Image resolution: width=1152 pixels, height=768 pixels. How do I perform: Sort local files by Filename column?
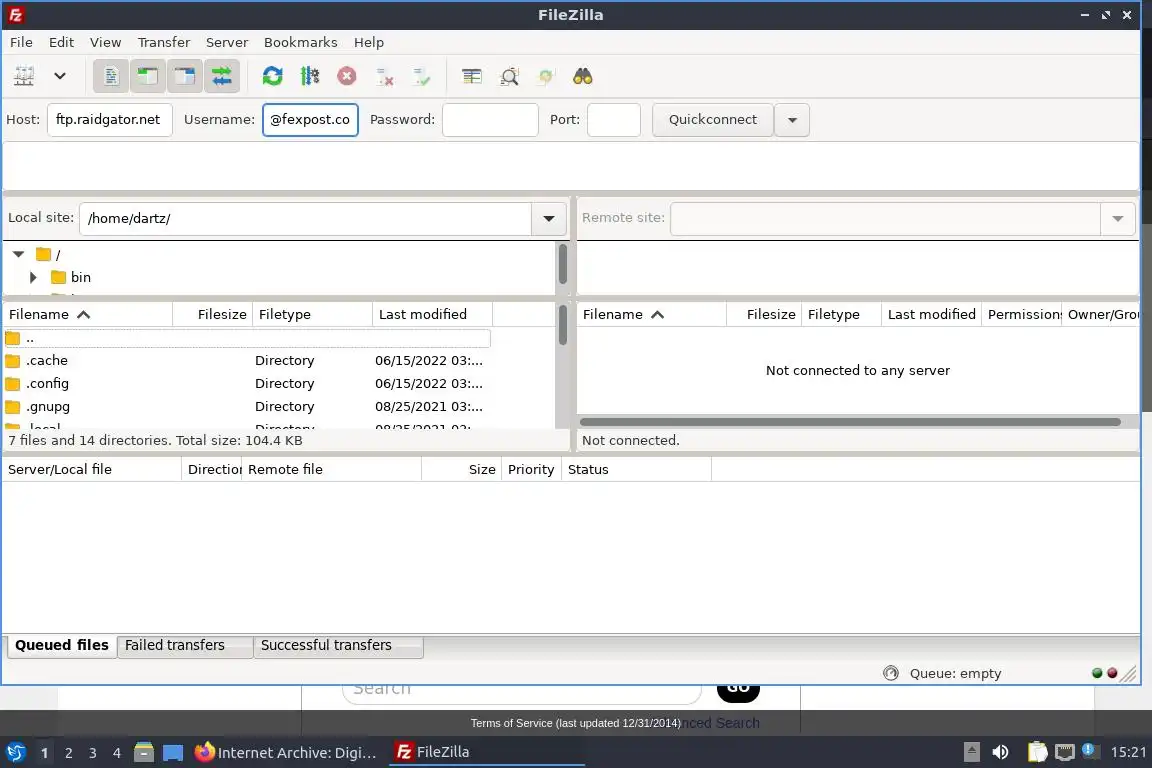click(x=87, y=315)
